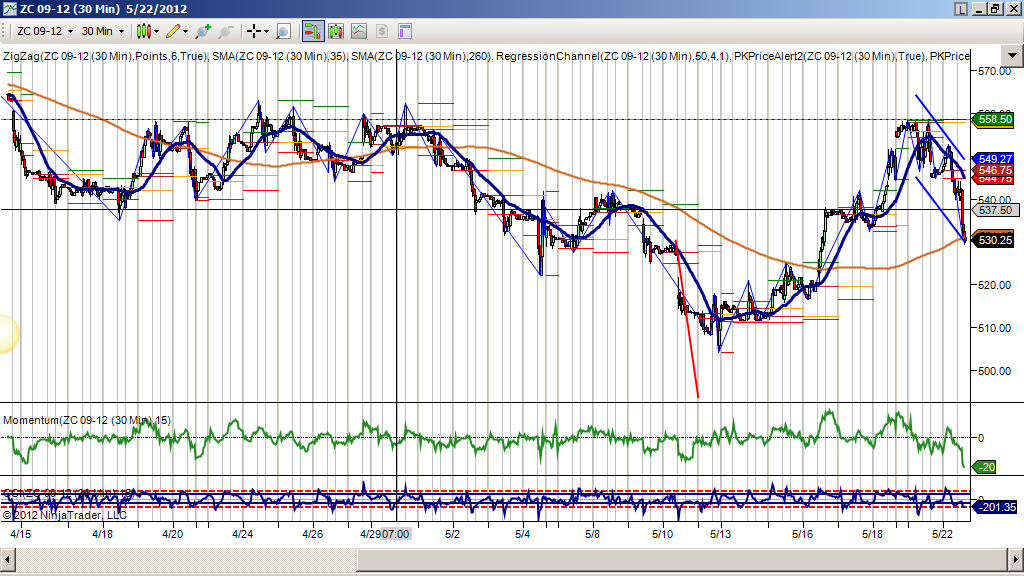The image size is (1024, 576).
Task: Open the chart style candlestick tool
Action: [144, 31]
